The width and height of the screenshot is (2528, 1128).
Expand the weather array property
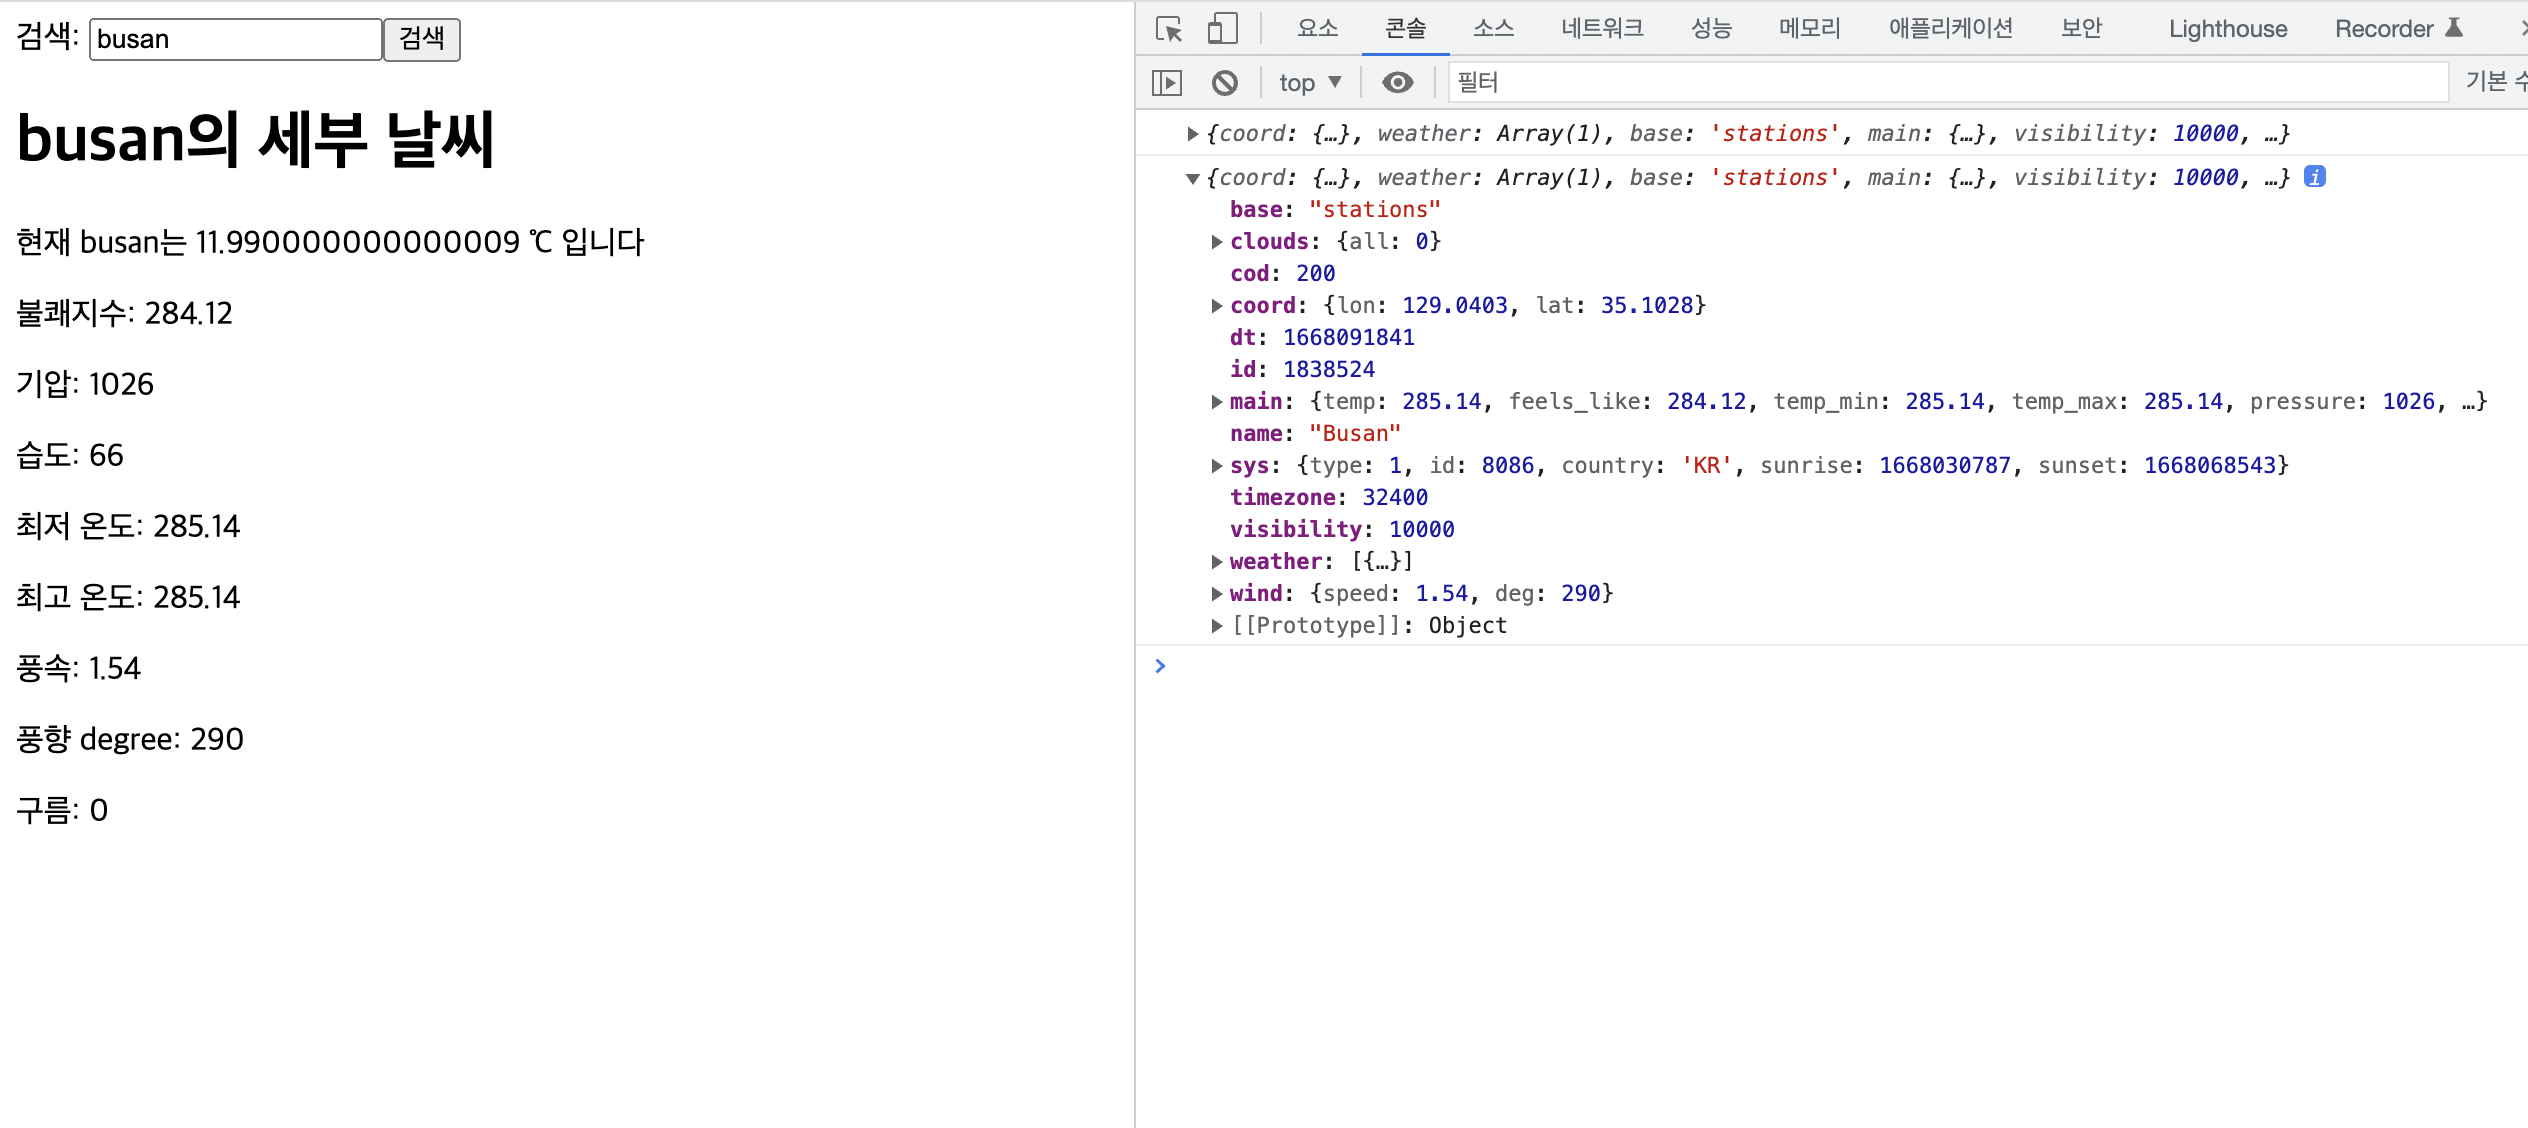[x=1217, y=562]
